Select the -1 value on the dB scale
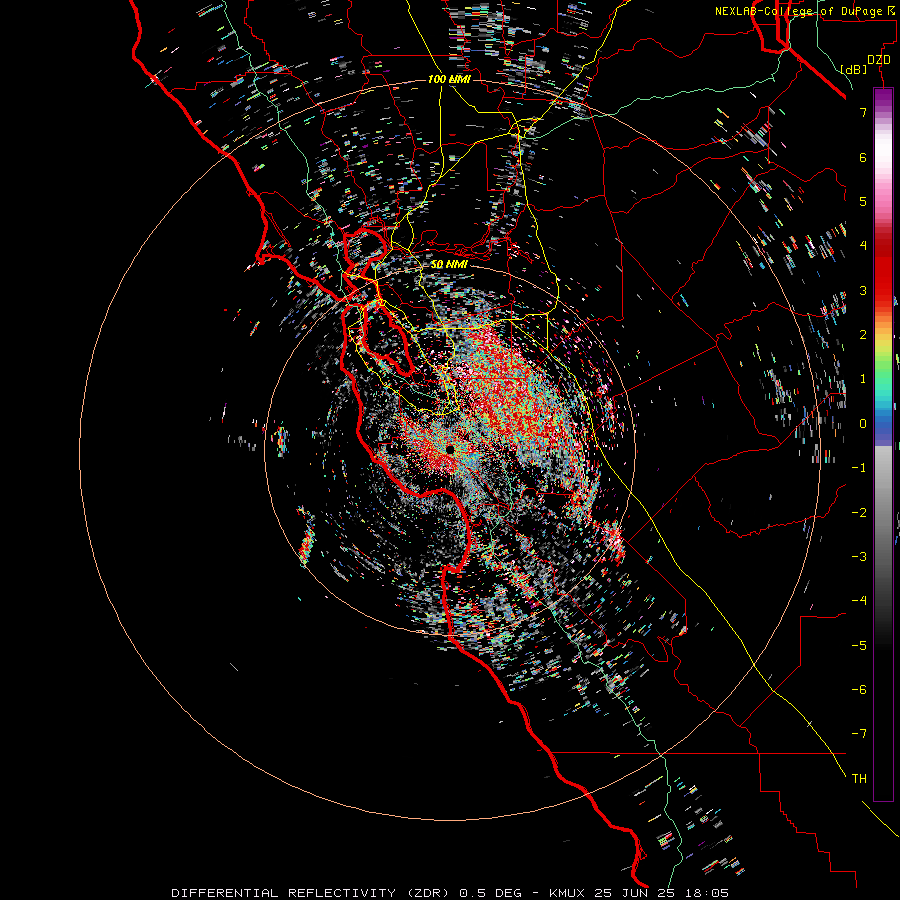 859,468
